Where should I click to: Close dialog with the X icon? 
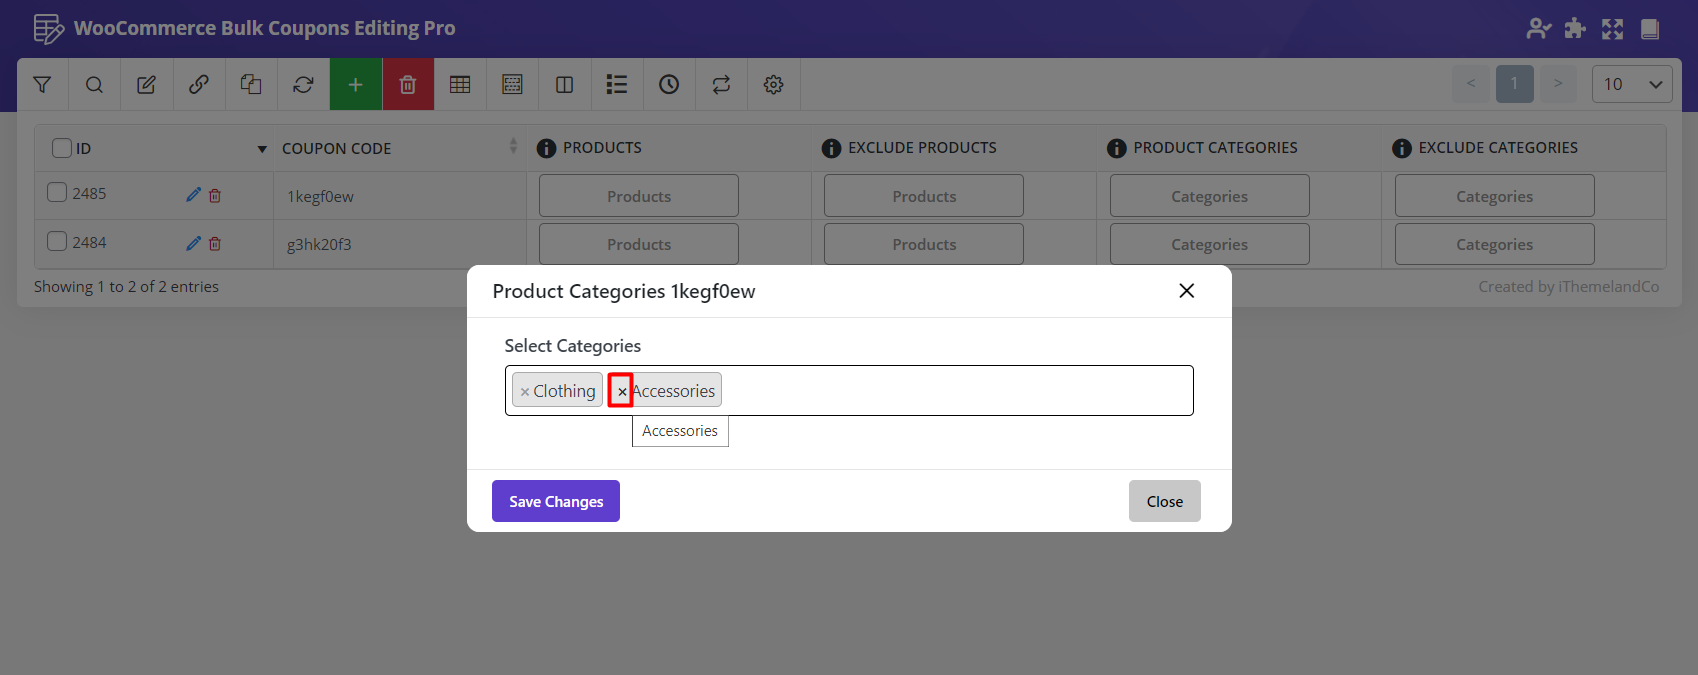click(1186, 291)
